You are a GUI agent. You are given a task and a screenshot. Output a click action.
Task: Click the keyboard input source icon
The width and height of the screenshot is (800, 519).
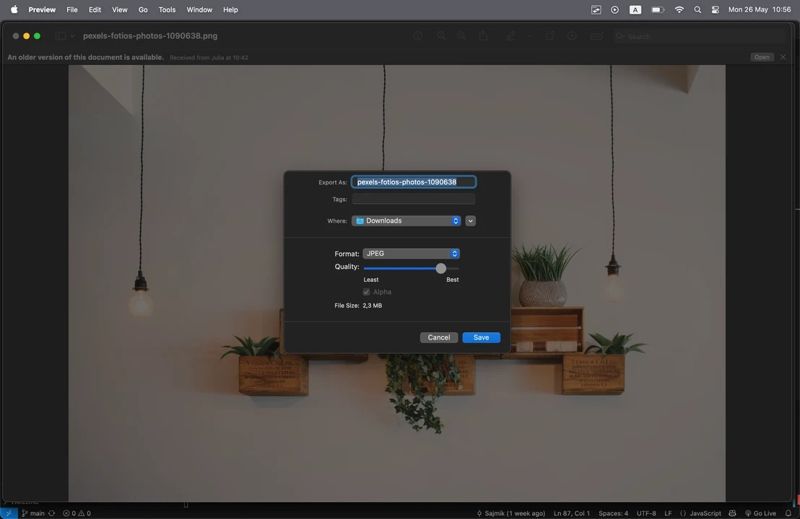point(635,9)
